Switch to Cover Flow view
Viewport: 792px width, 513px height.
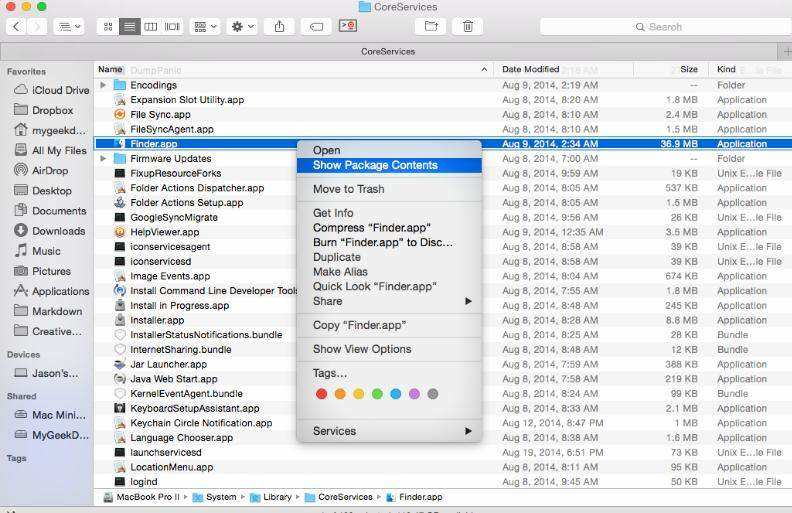[172, 27]
